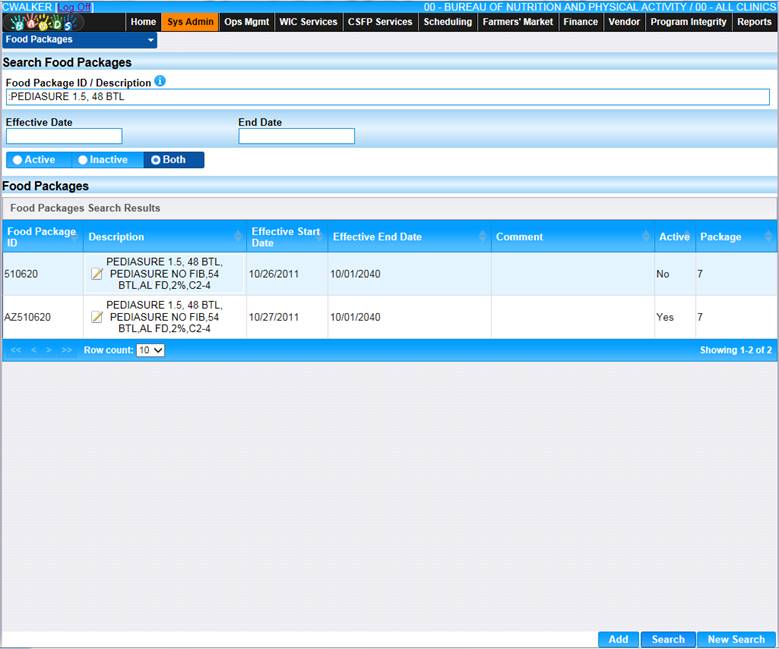Open edit icon for package AZ510620

coord(97,317)
